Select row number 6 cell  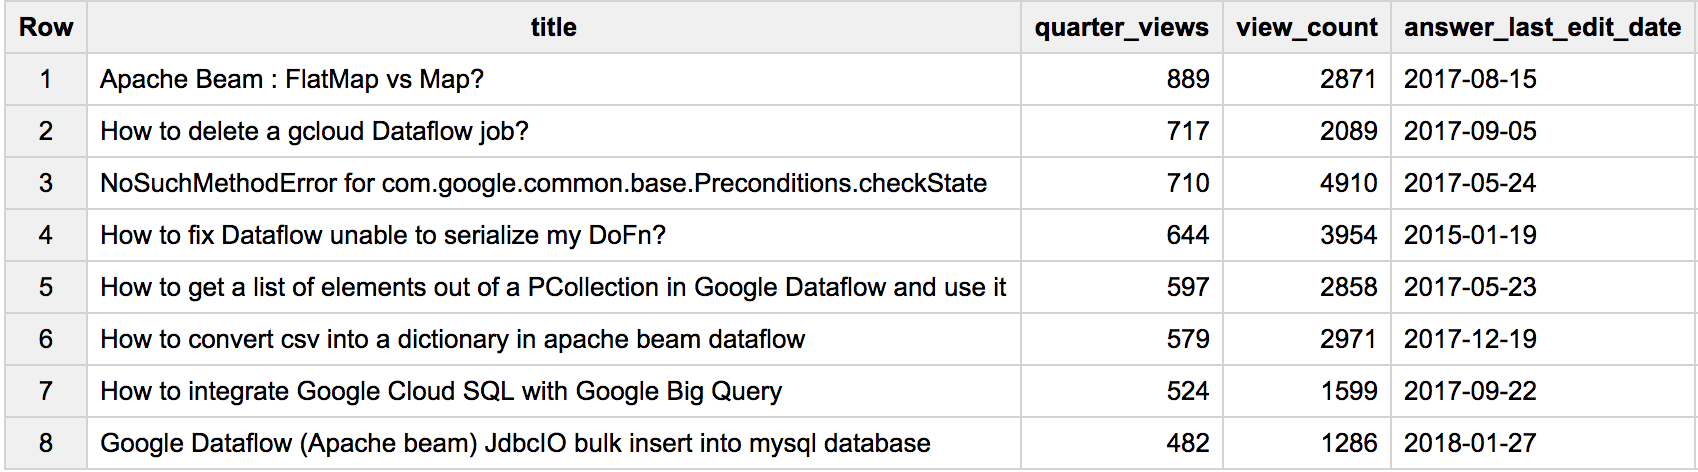46,339
